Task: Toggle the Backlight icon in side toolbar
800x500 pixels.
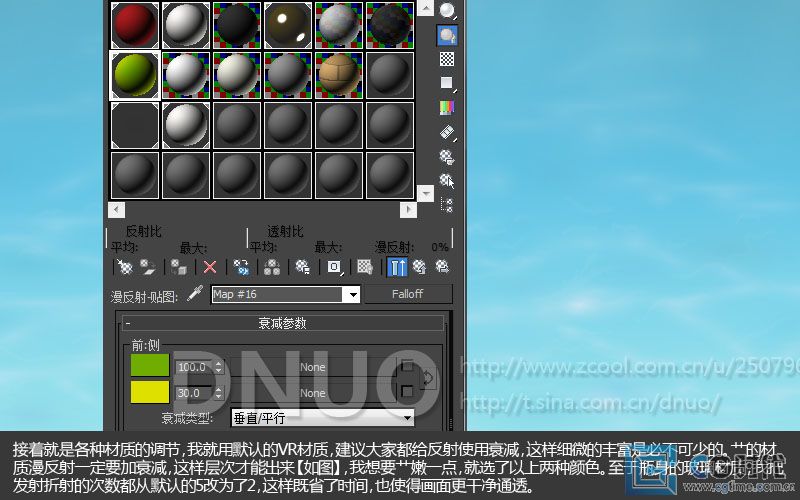Action: click(447, 35)
